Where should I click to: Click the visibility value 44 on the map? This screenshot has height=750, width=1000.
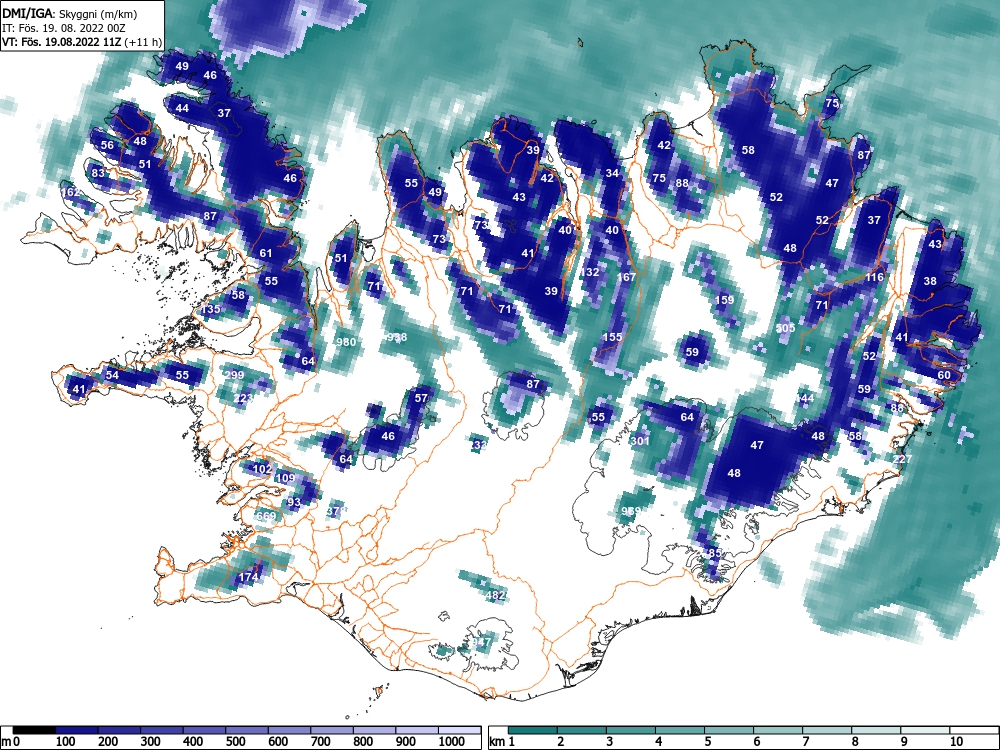[x=182, y=108]
